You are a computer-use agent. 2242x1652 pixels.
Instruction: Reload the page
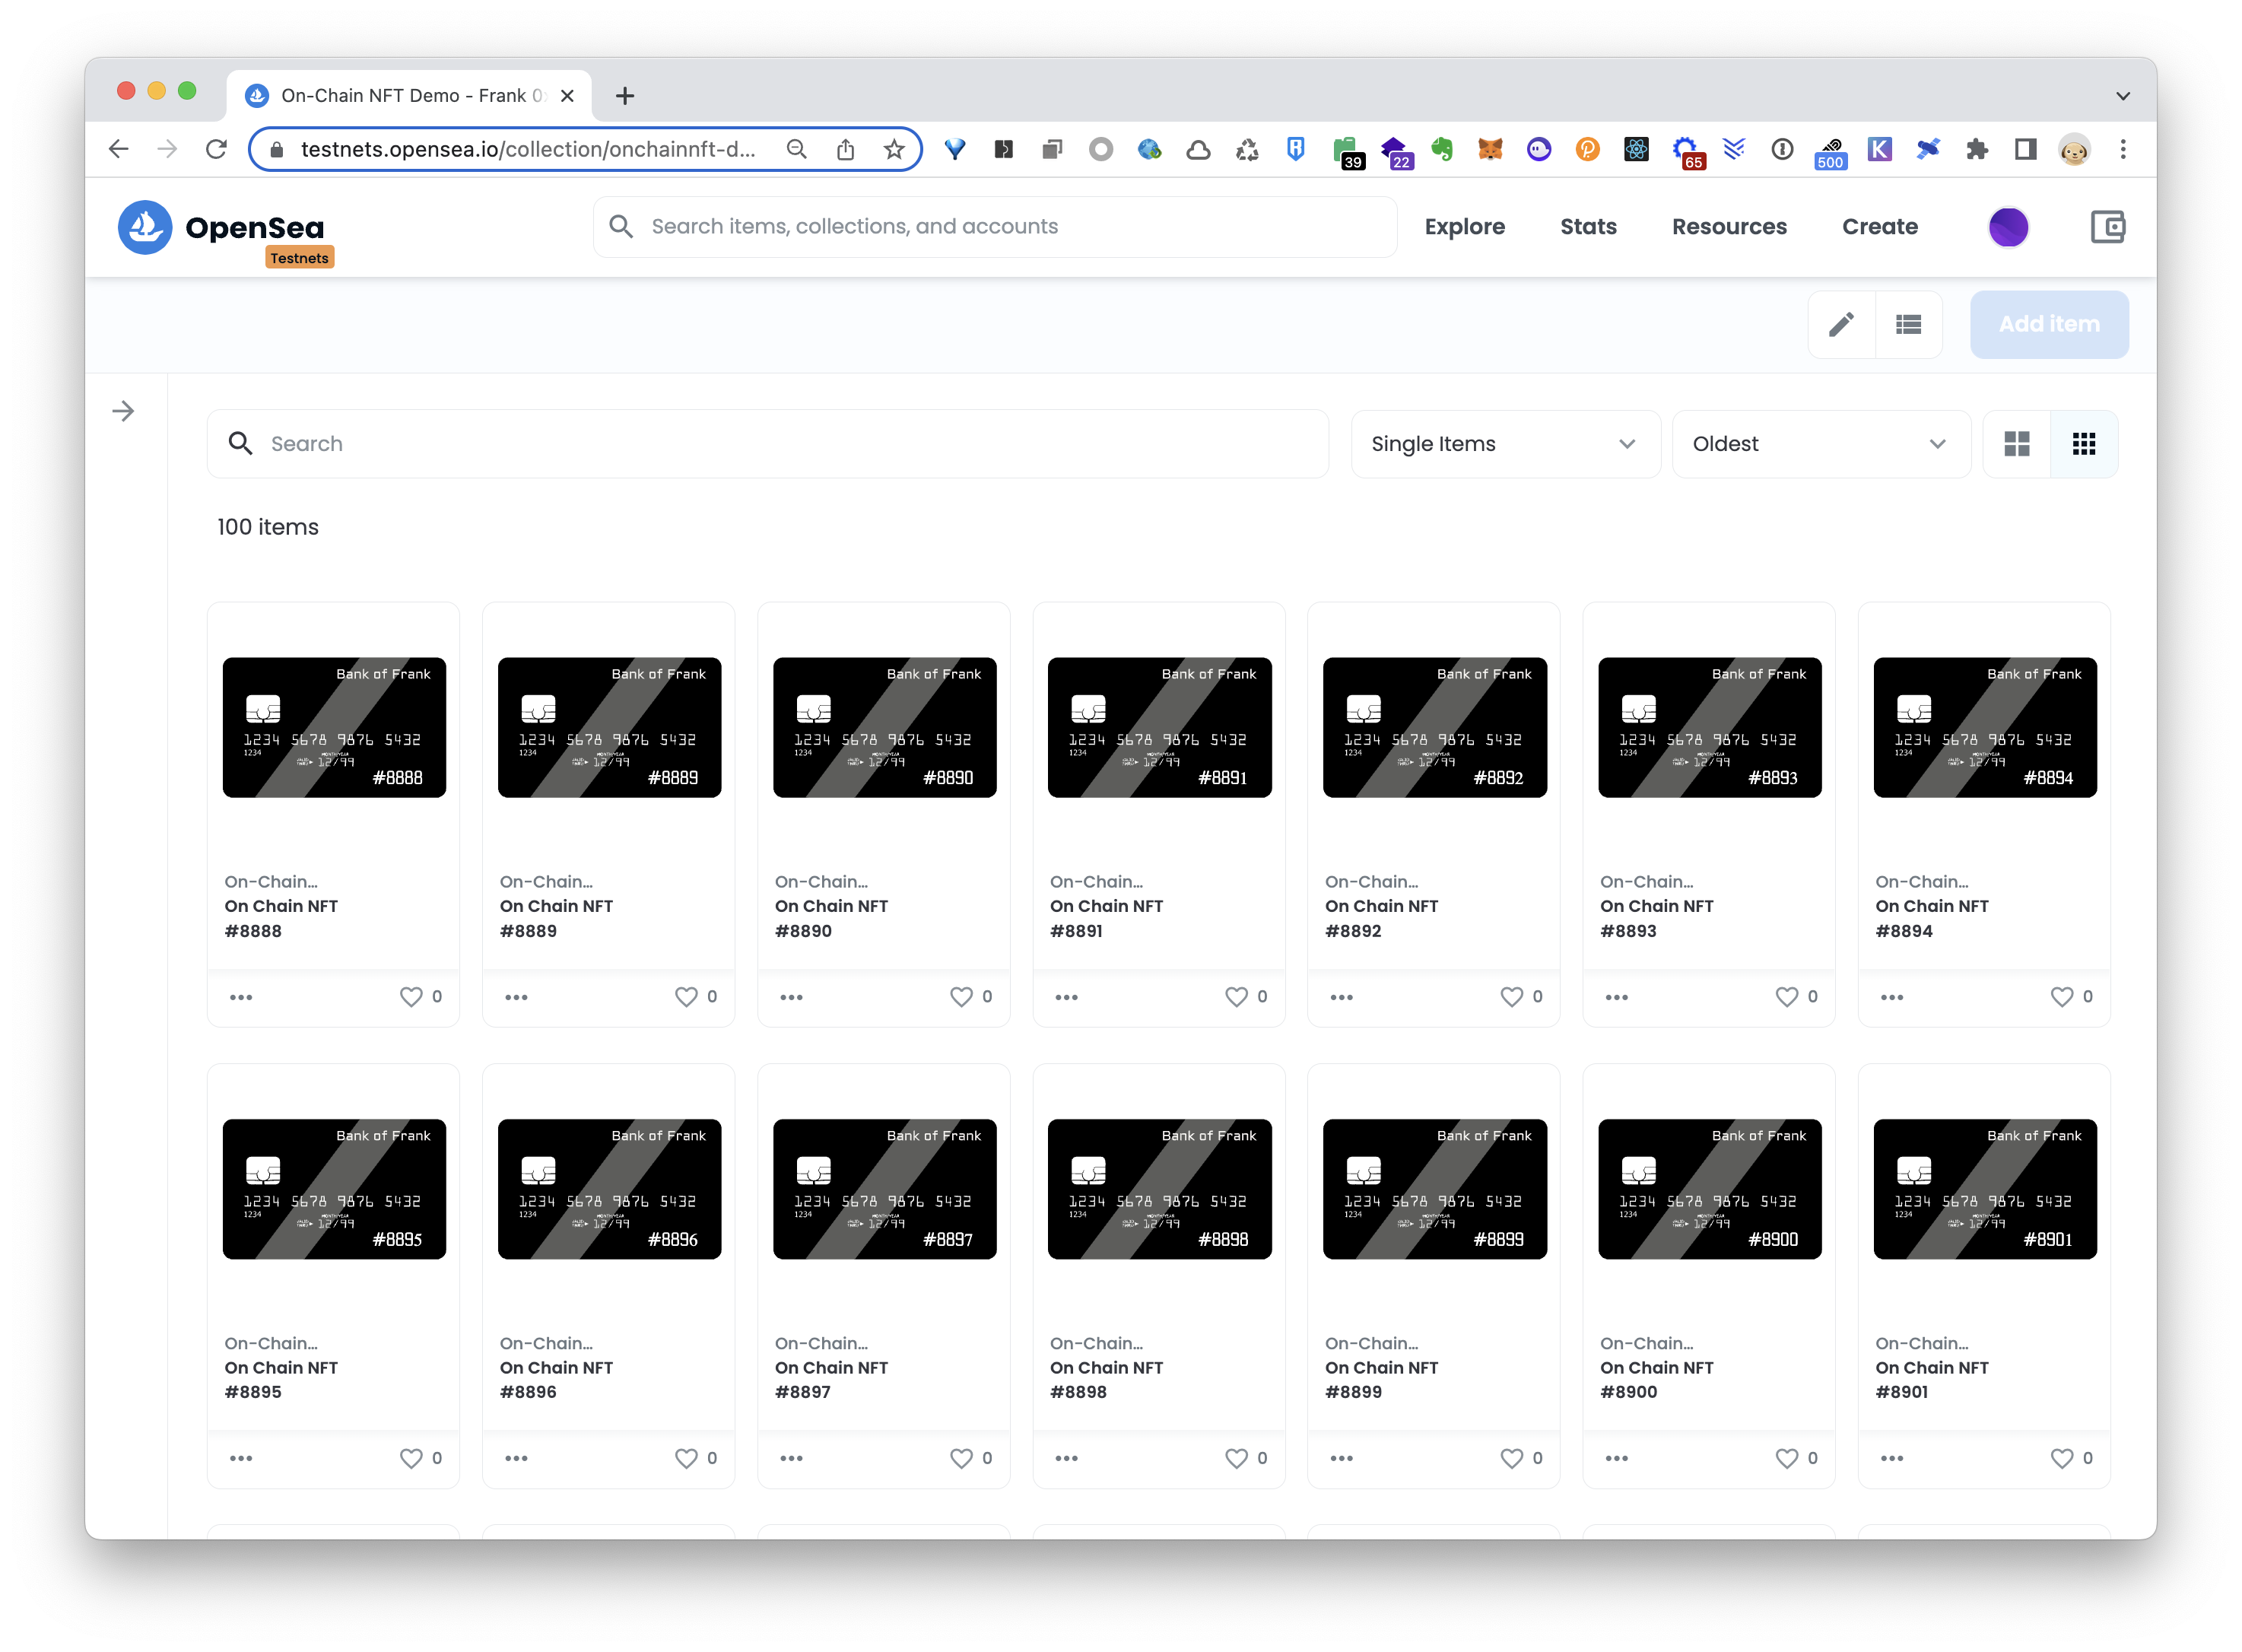[x=216, y=150]
